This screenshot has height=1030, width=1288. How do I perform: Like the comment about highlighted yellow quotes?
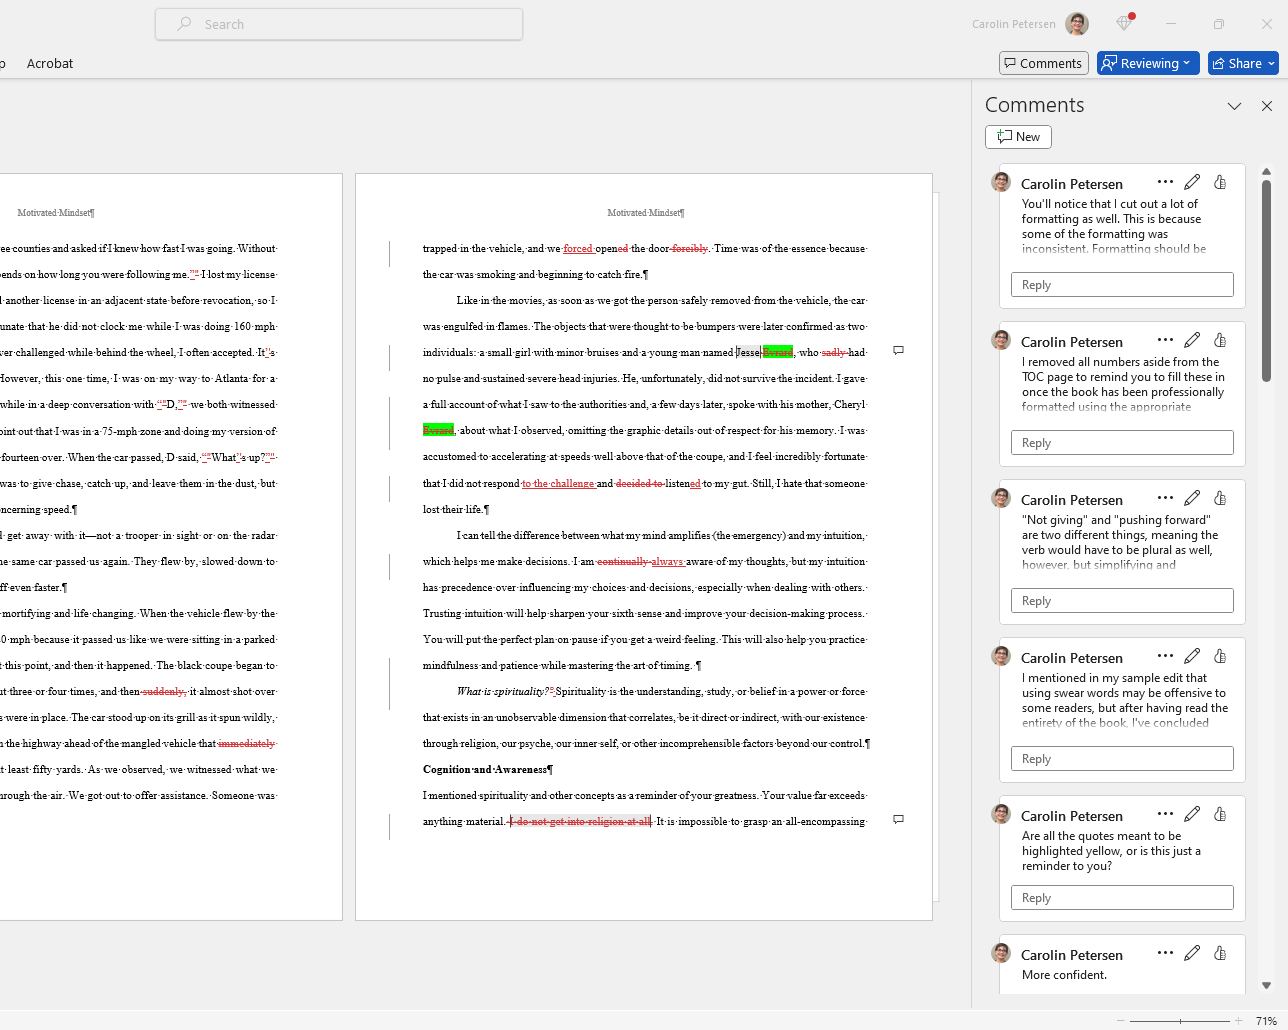[x=1220, y=814]
